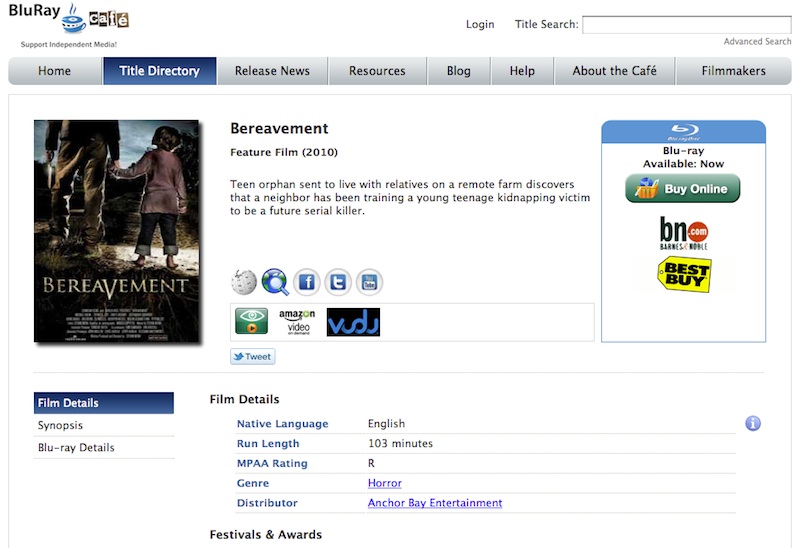
Task: Open the YouTube icon
Action: pyautogui.click(x=370, y=283)
